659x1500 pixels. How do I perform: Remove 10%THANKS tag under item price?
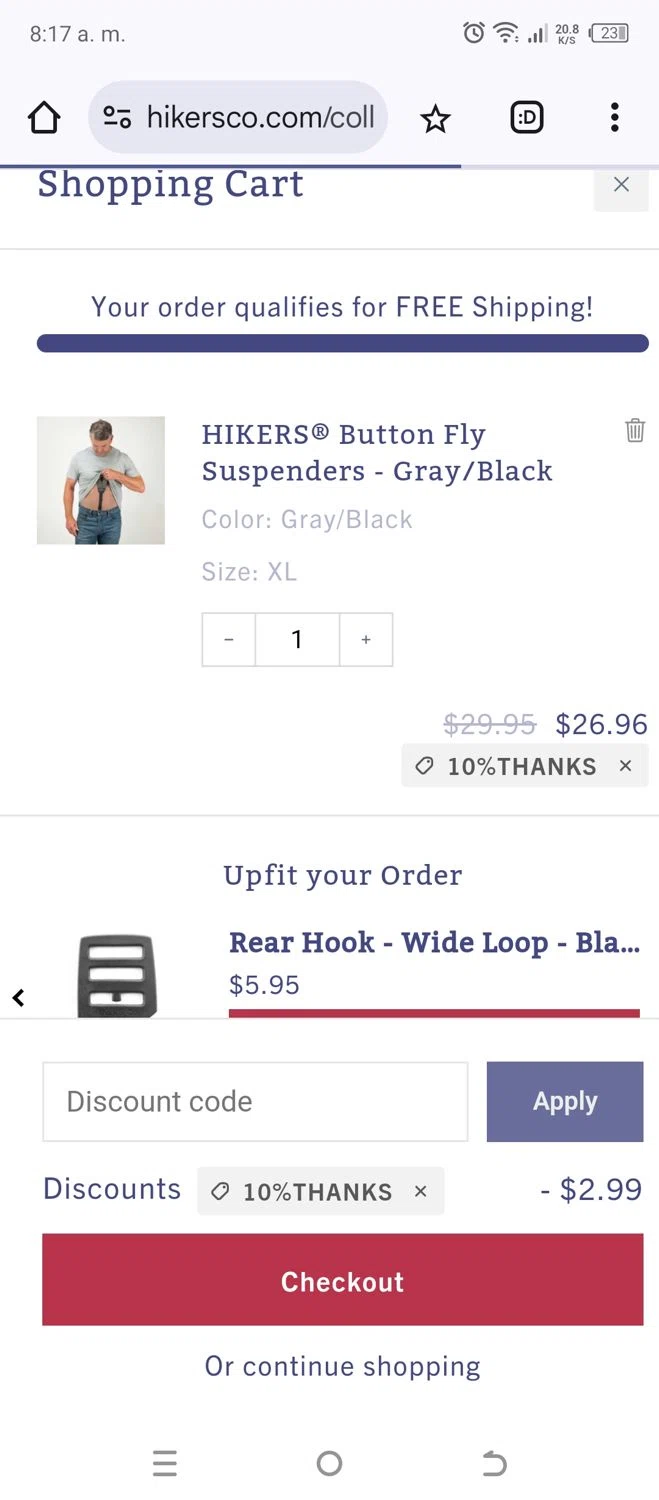(x=626, y=766)
